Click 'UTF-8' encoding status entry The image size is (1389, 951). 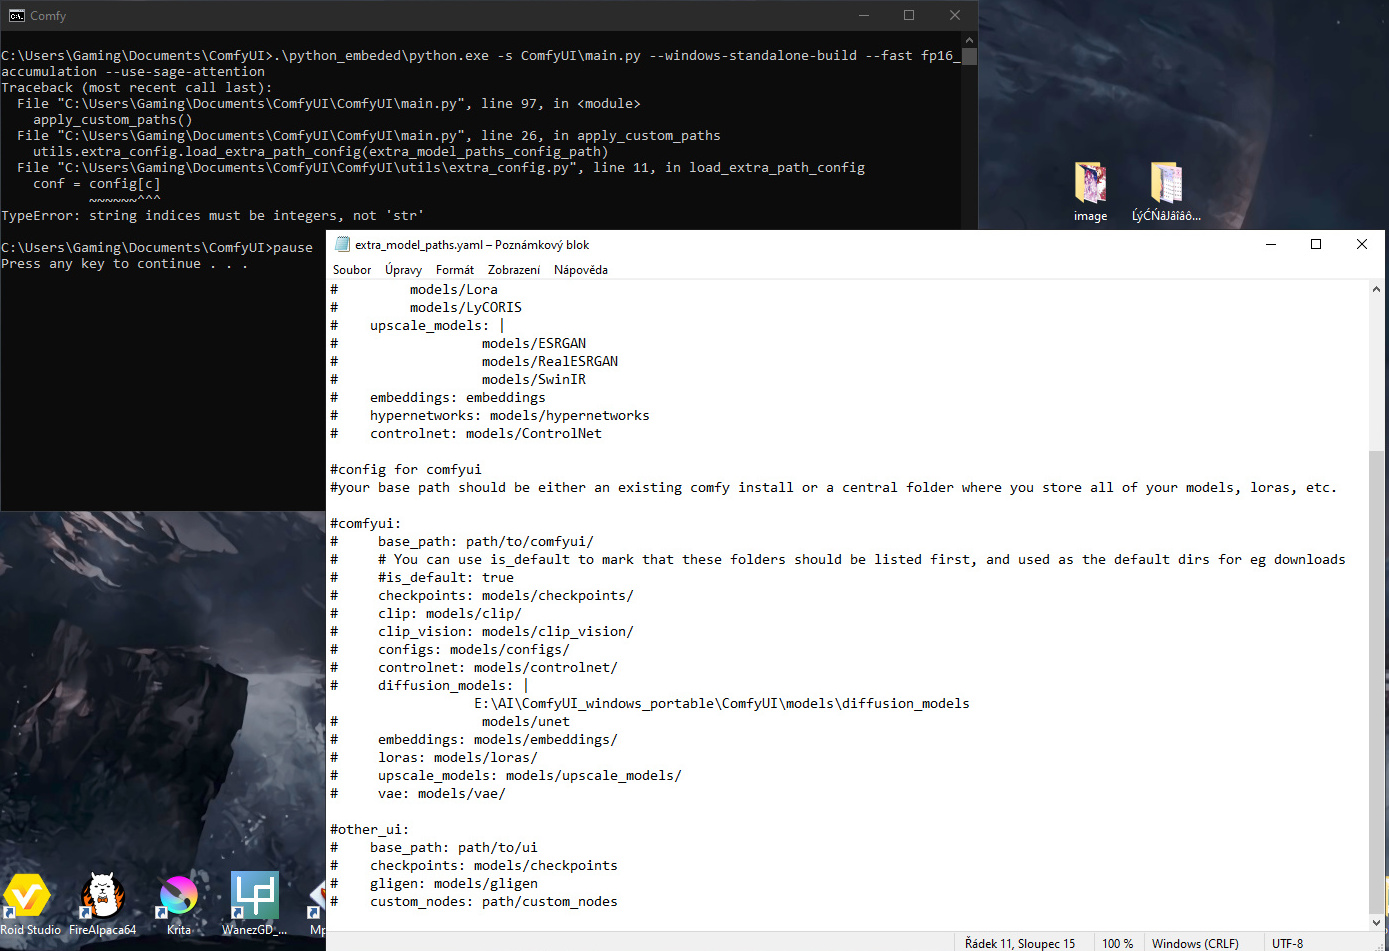click(1287, 943)
